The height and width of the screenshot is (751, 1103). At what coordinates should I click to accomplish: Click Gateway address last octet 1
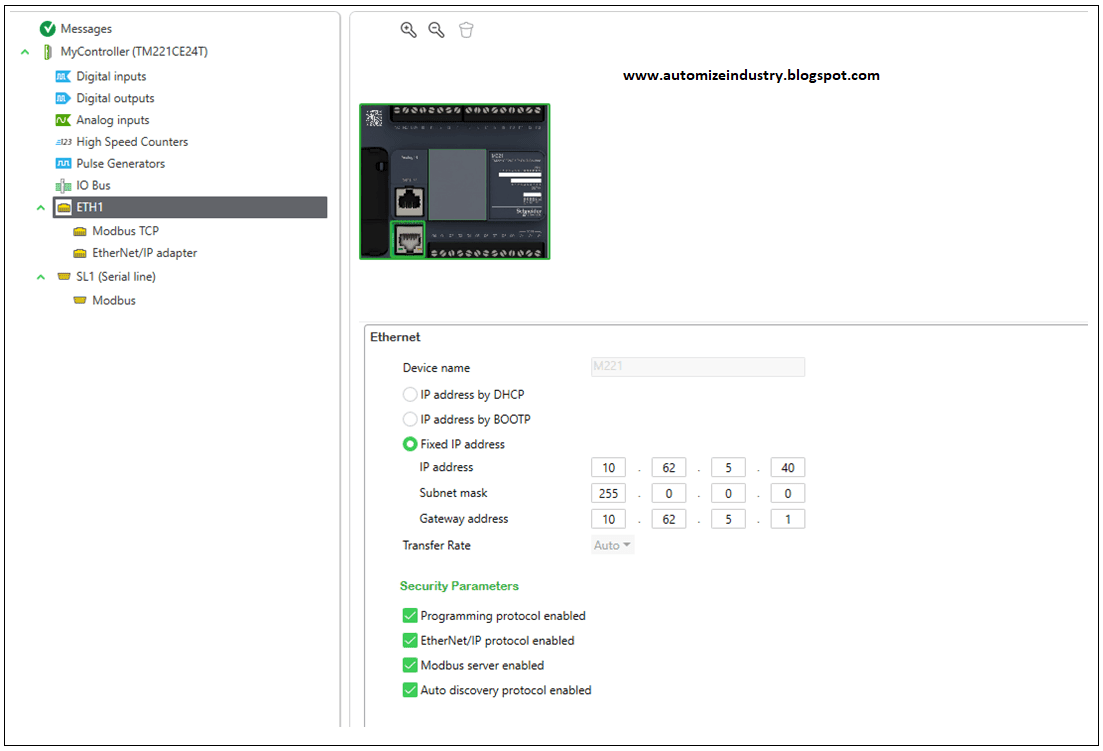pyautogui.click(x=788, y=519)
